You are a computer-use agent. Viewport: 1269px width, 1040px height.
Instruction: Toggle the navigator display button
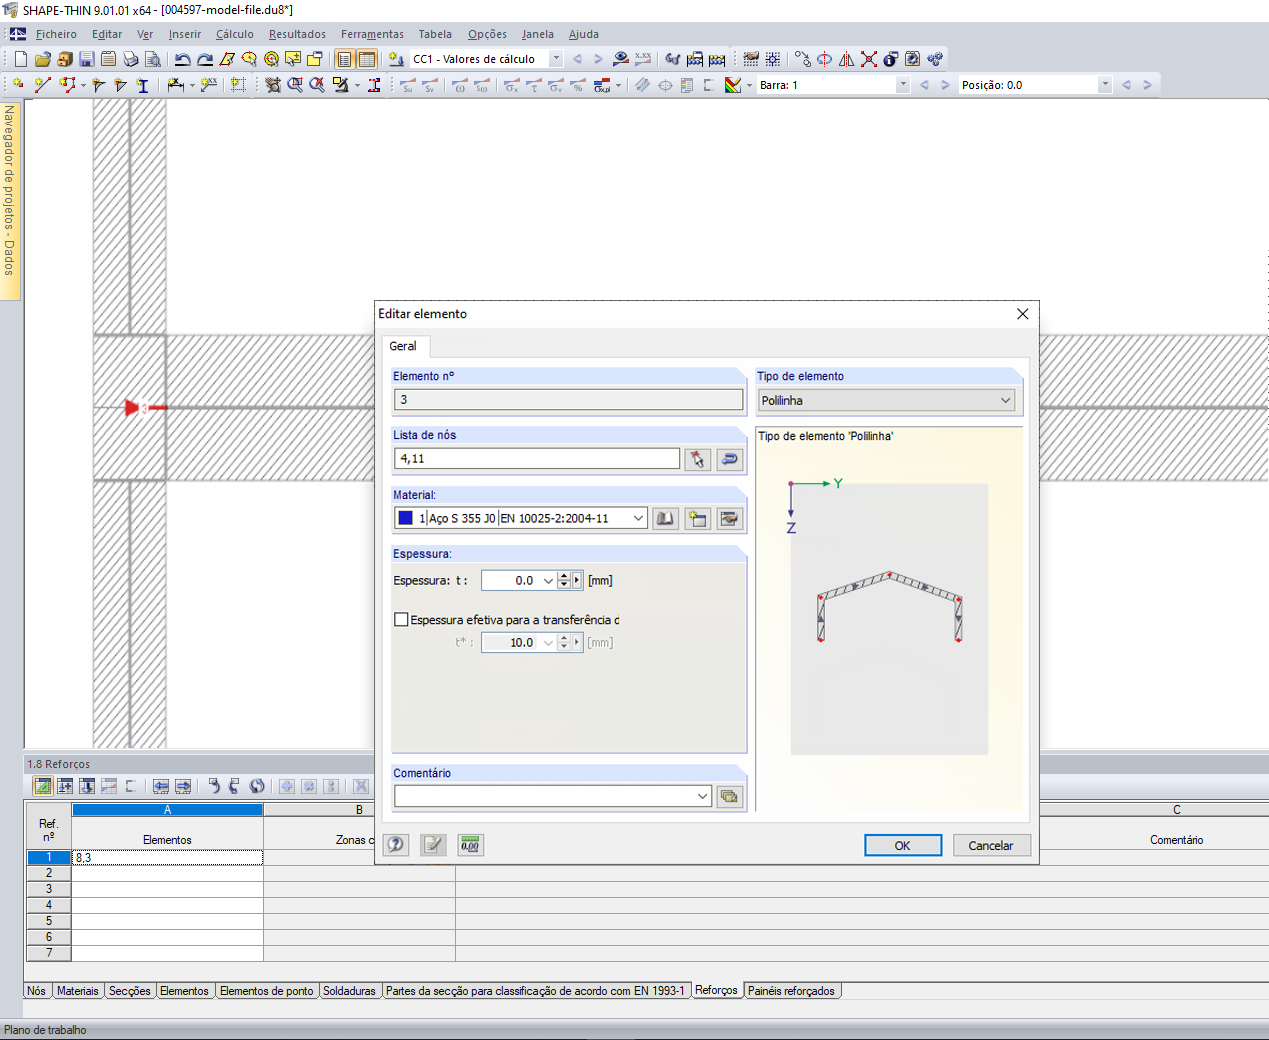pyautogui.click(x=344, y=59)
